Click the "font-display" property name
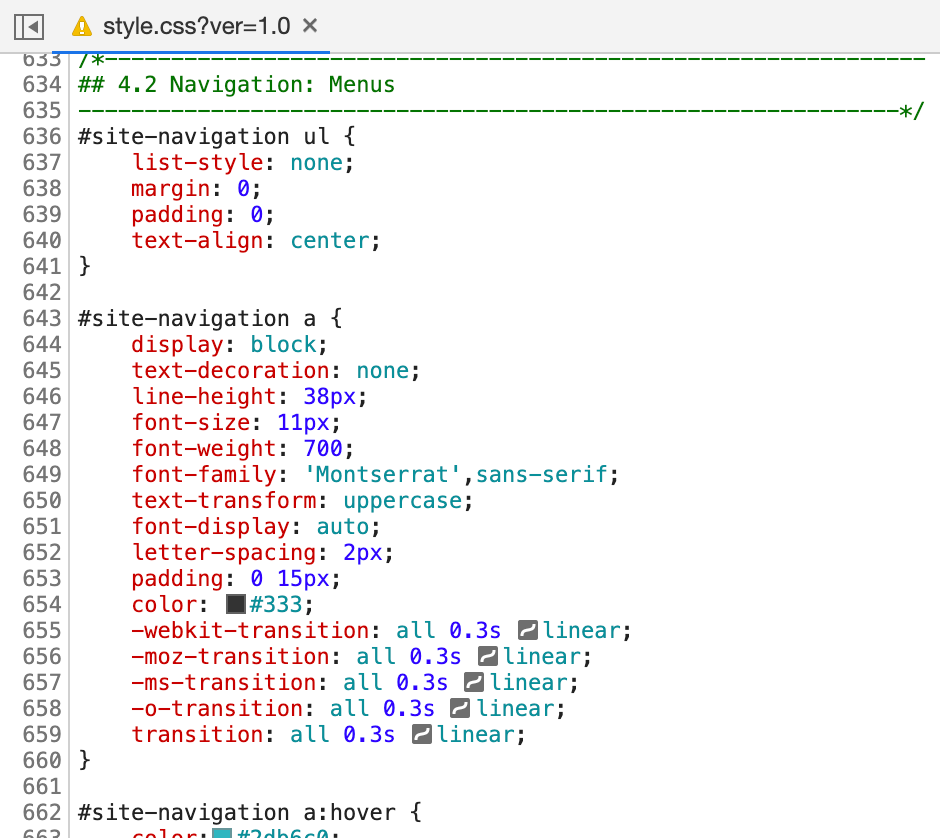Image resolution: width=940 pixels, height=838 pixels. click(211, 526)
